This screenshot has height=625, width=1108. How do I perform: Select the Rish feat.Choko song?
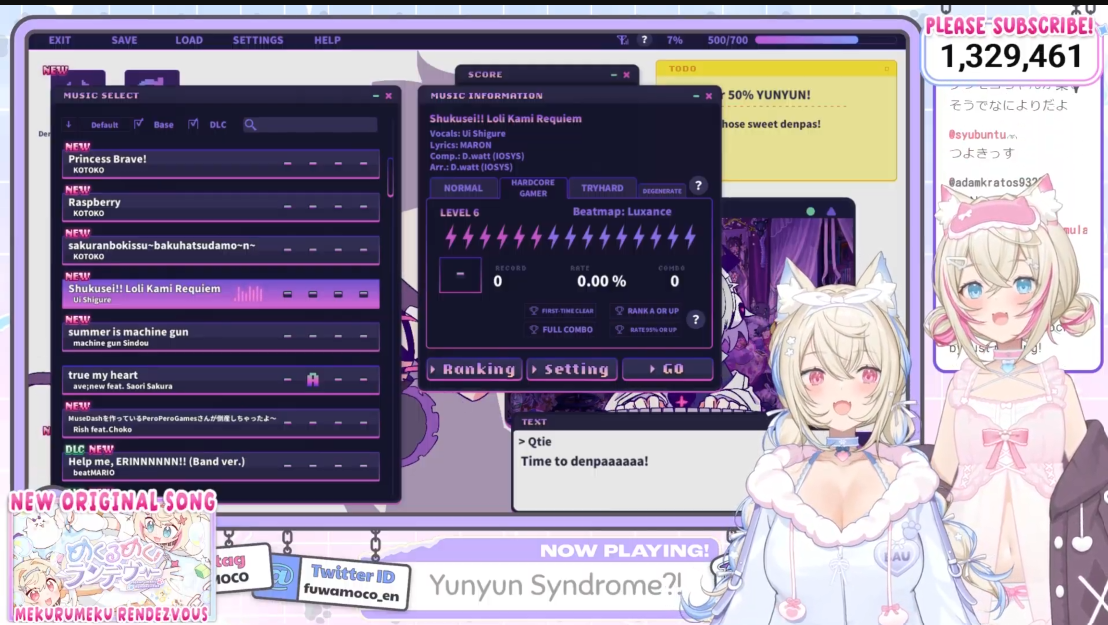(x=220, y=423)
